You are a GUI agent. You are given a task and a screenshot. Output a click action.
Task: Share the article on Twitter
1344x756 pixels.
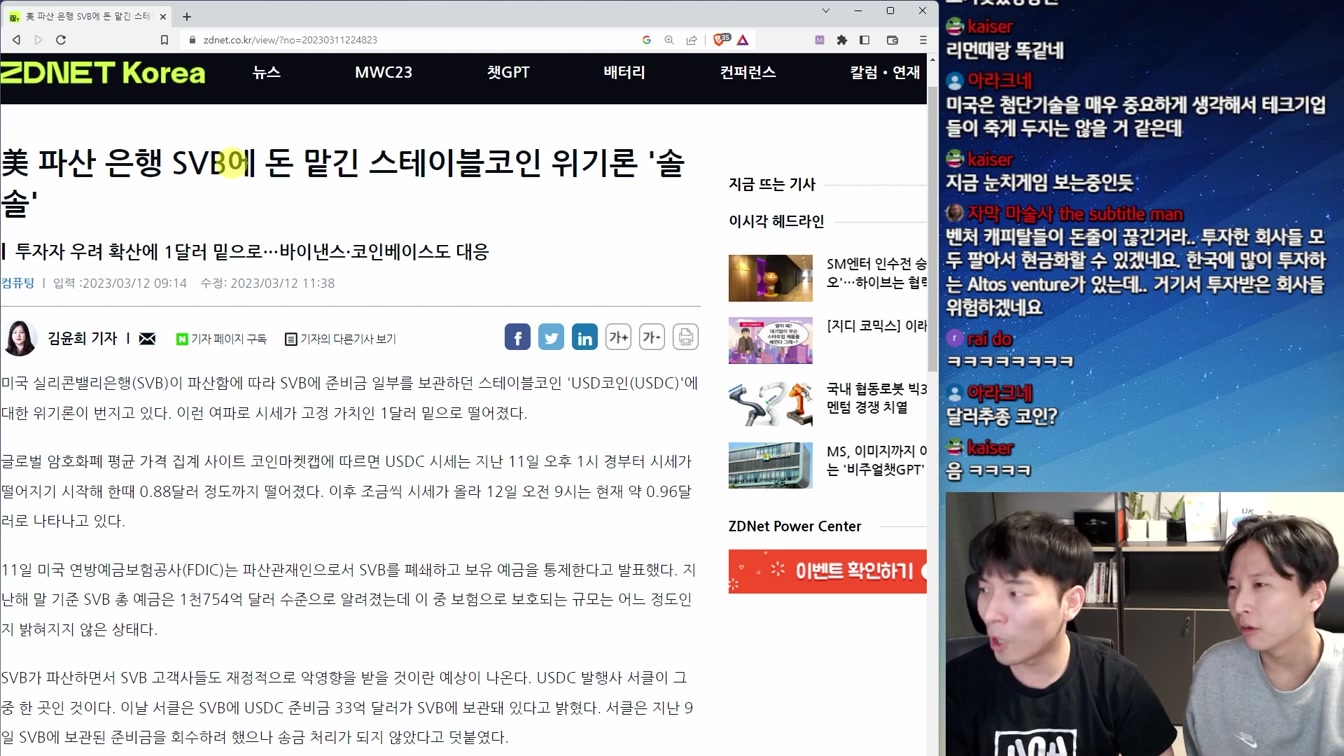(551, 337)
